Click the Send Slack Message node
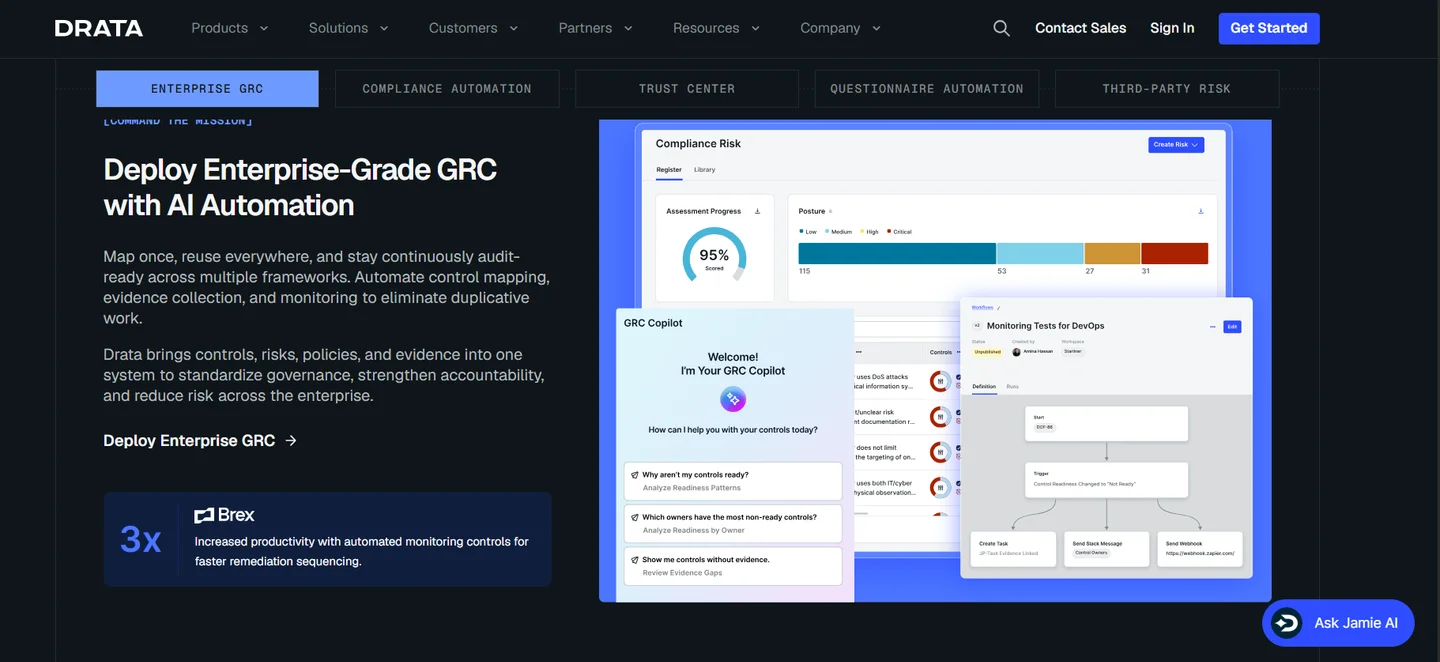Viewport: 1440px width, 662px height. (1106, 549)
